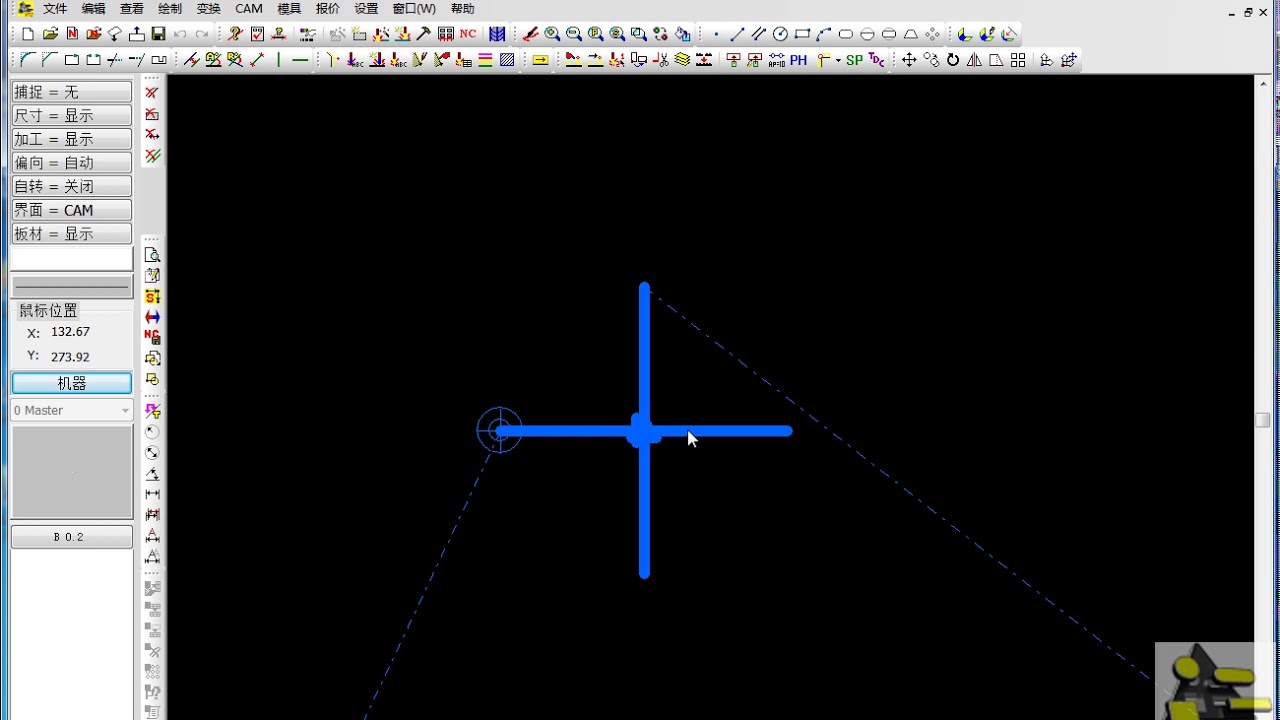Open the 变换 menu
Screen dimensions: 1280x720
point(208,9)
